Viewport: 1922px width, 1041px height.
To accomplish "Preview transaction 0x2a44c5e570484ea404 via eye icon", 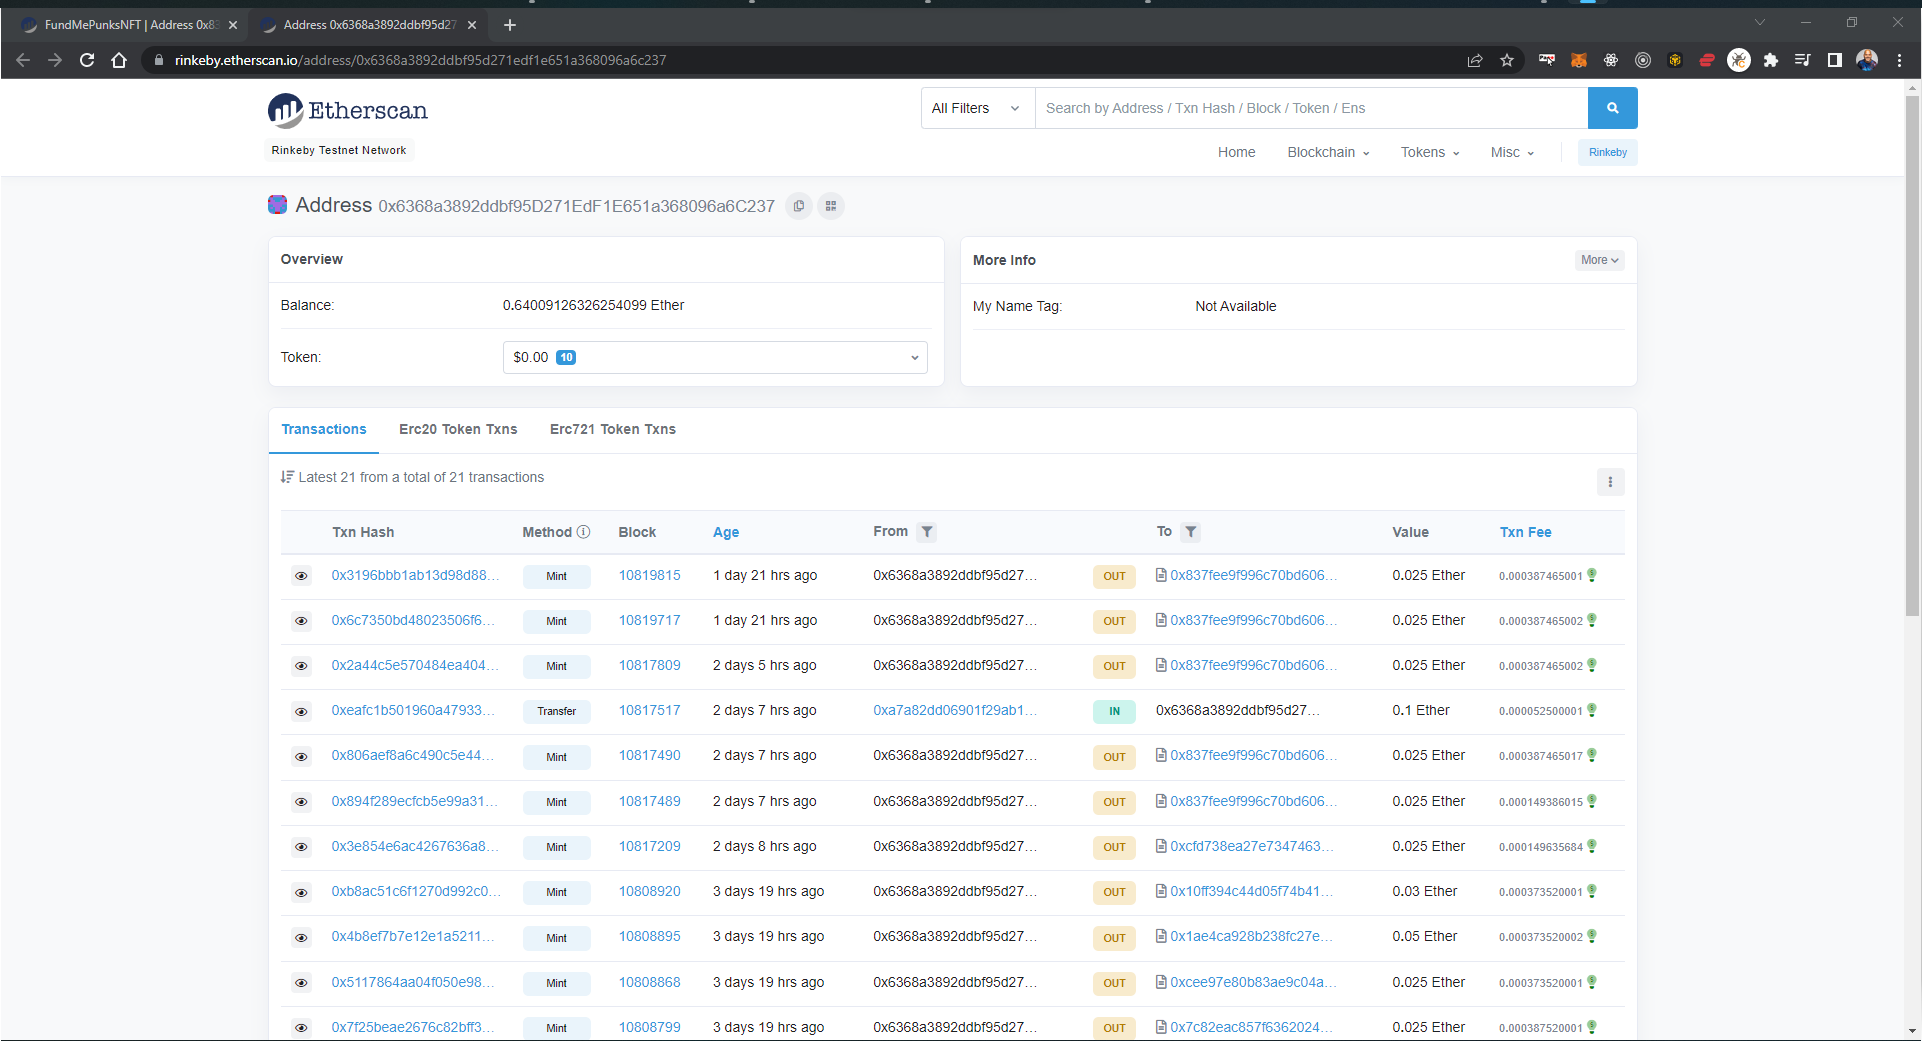I will 301,666.
